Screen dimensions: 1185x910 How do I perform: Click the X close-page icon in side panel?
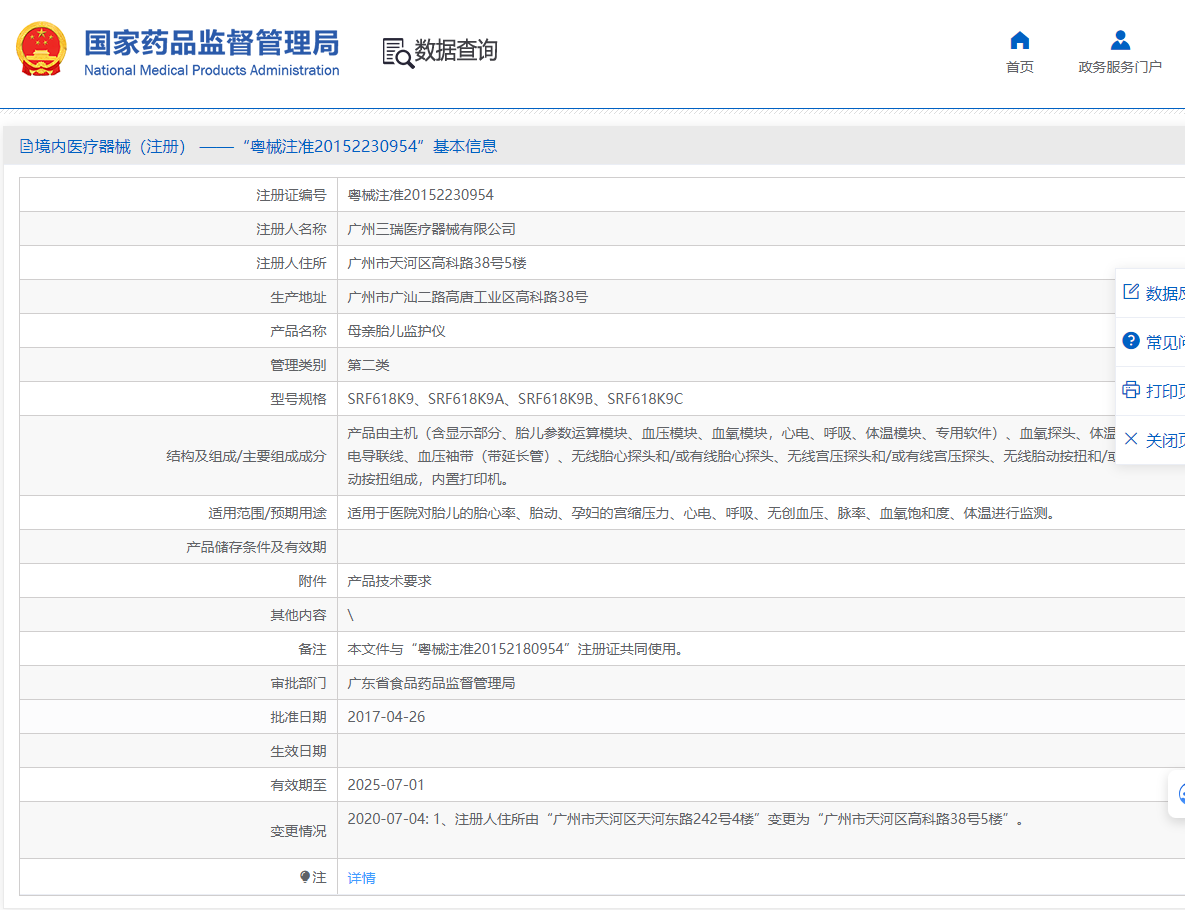1131,439
